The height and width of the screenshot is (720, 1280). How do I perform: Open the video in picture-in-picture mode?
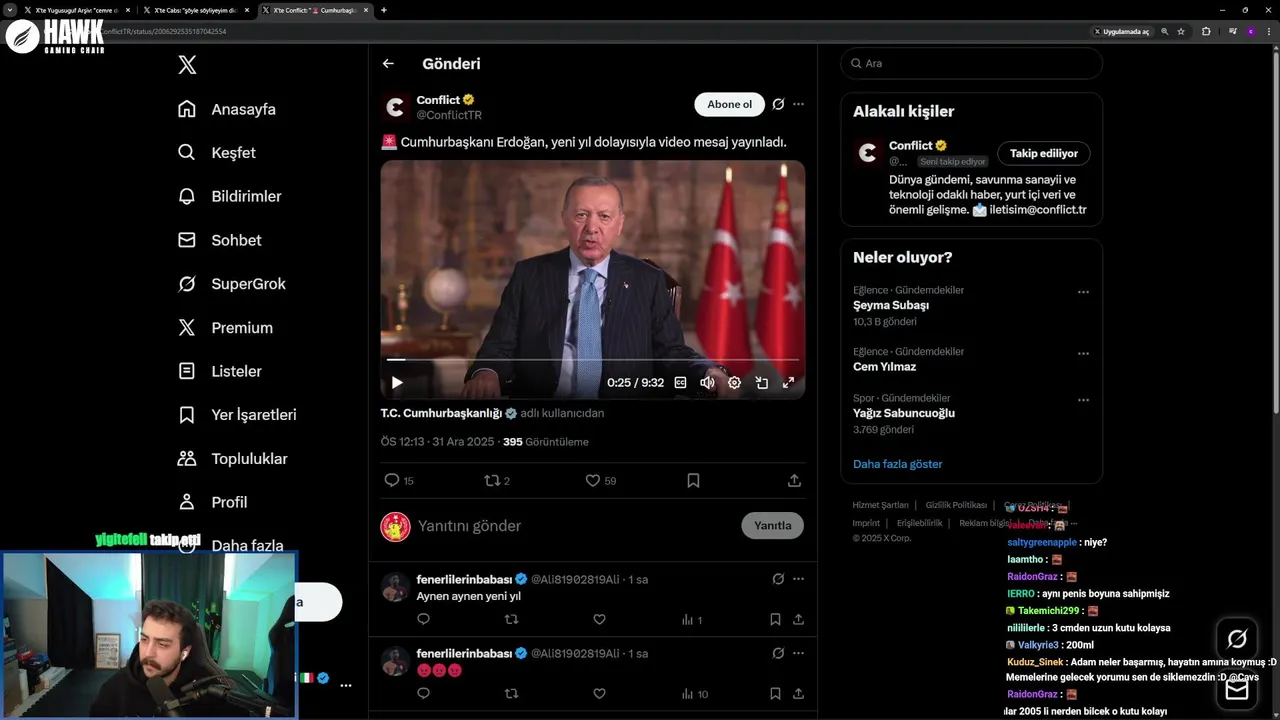761,382
